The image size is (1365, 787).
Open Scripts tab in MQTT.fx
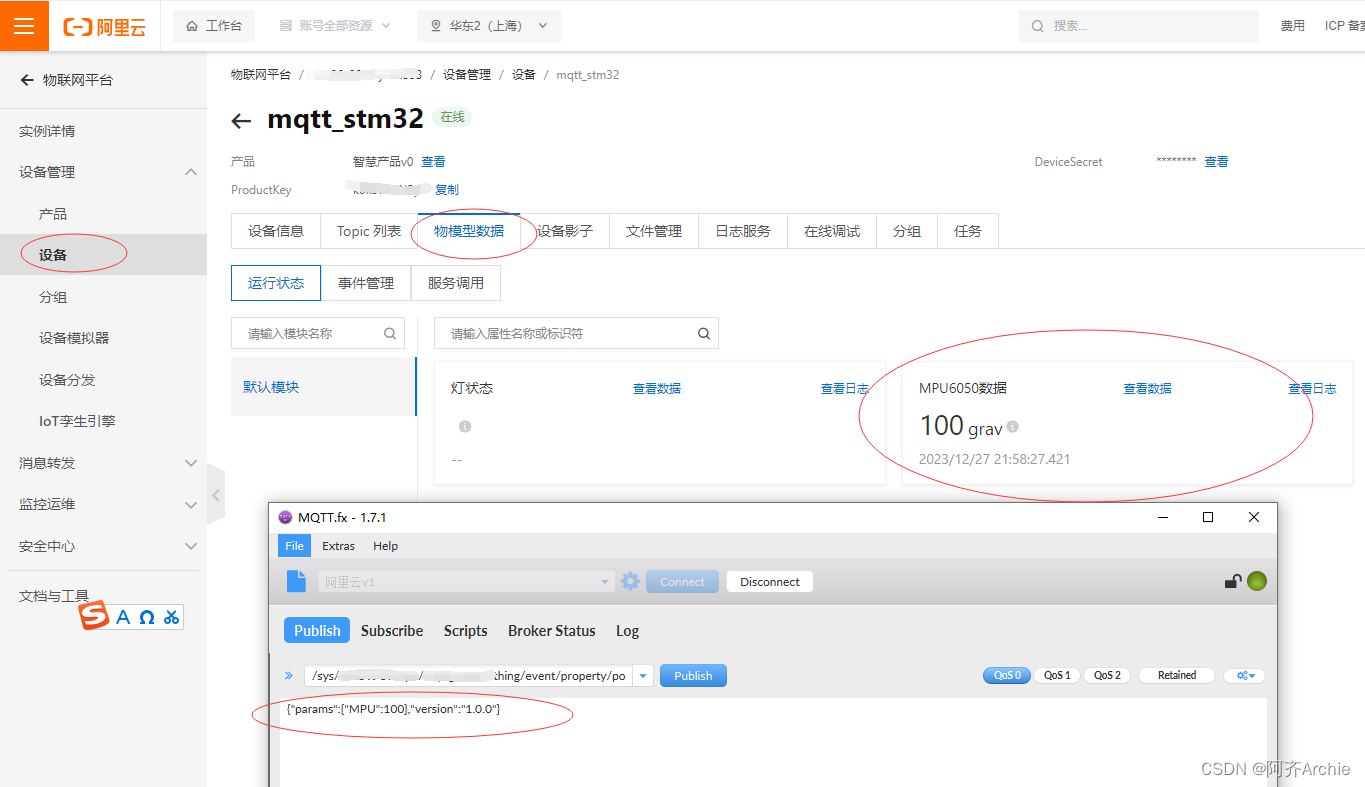click(x=466, y=631)
